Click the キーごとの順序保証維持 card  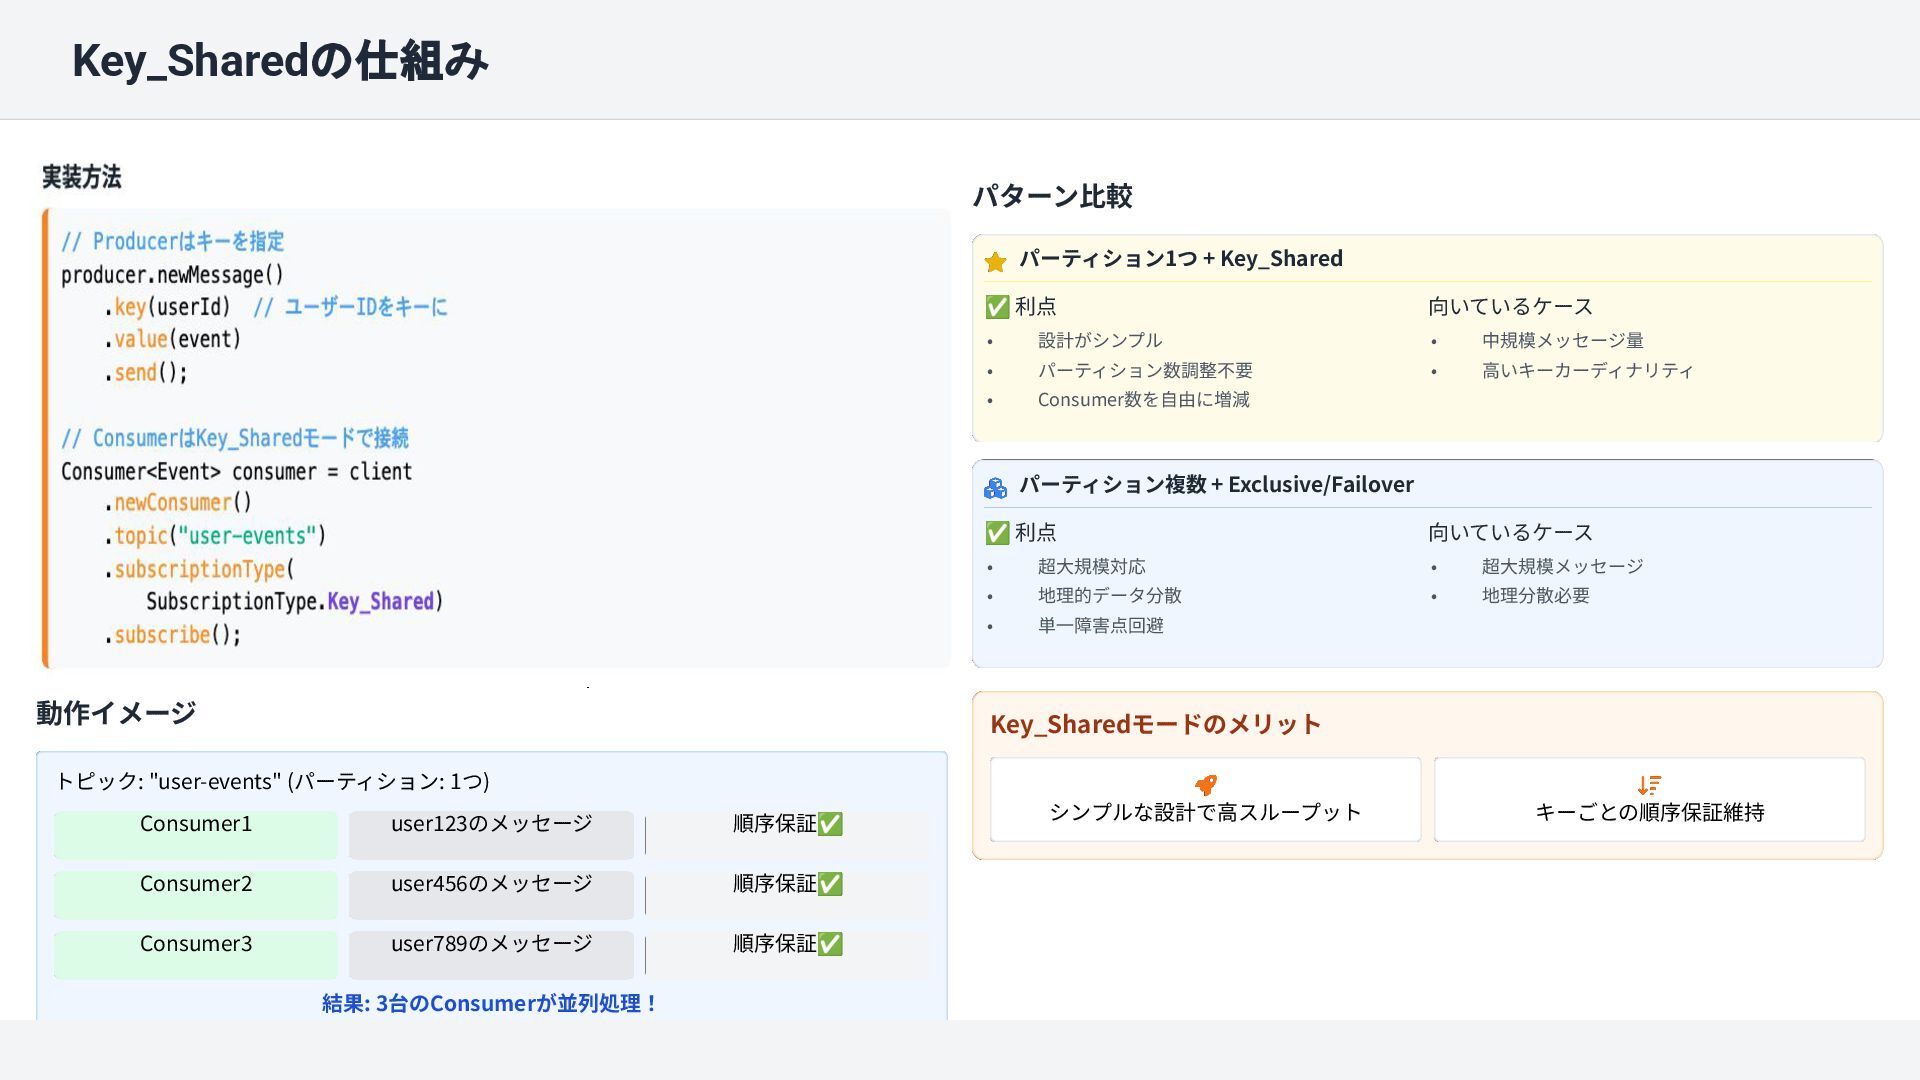pyautogui.click(x=1649, y=800)
